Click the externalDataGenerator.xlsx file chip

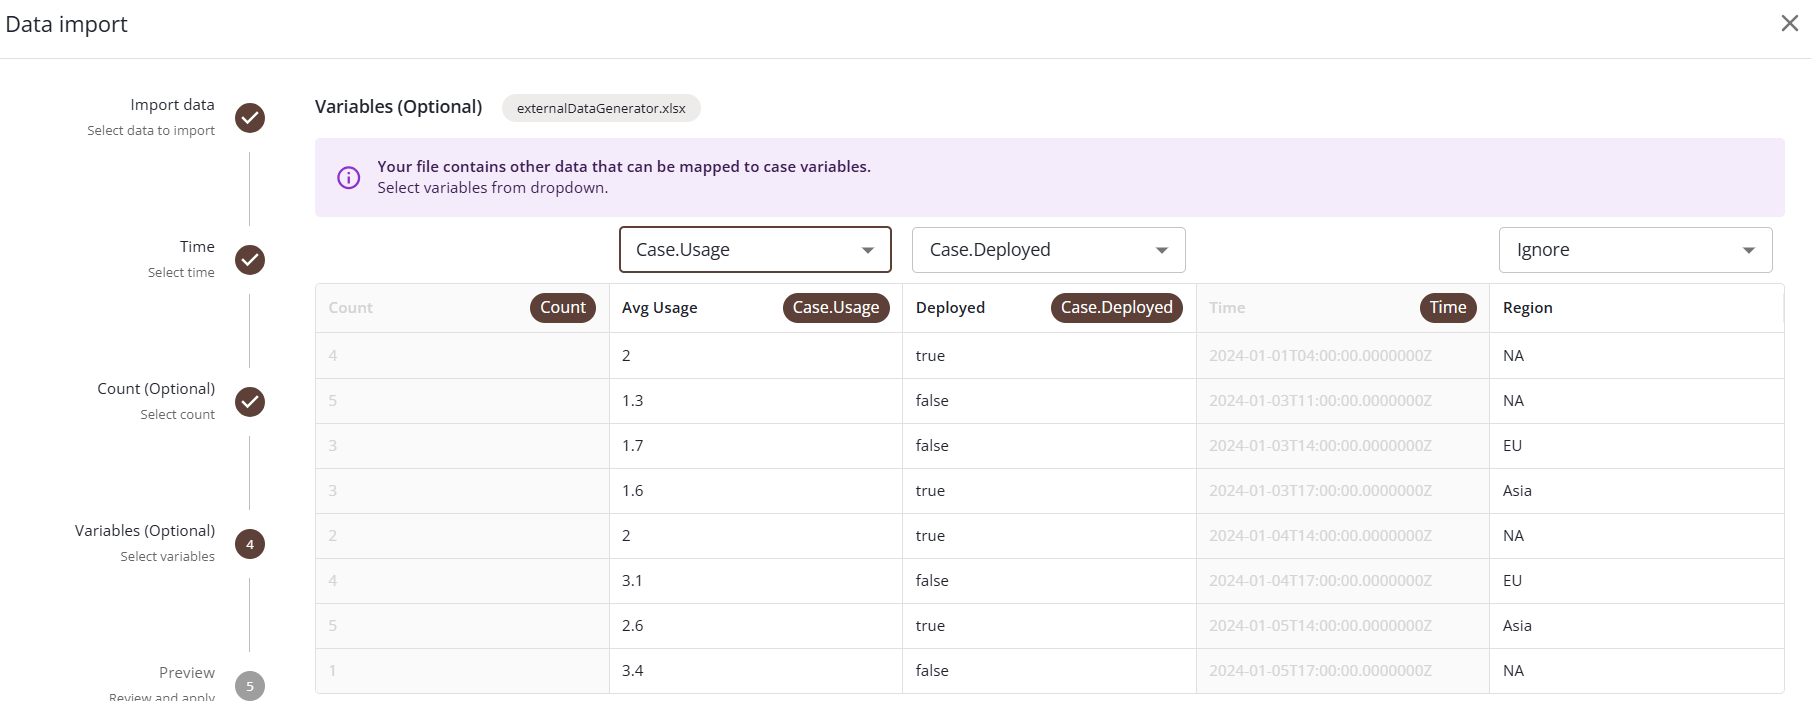click(x=601, y=108)
